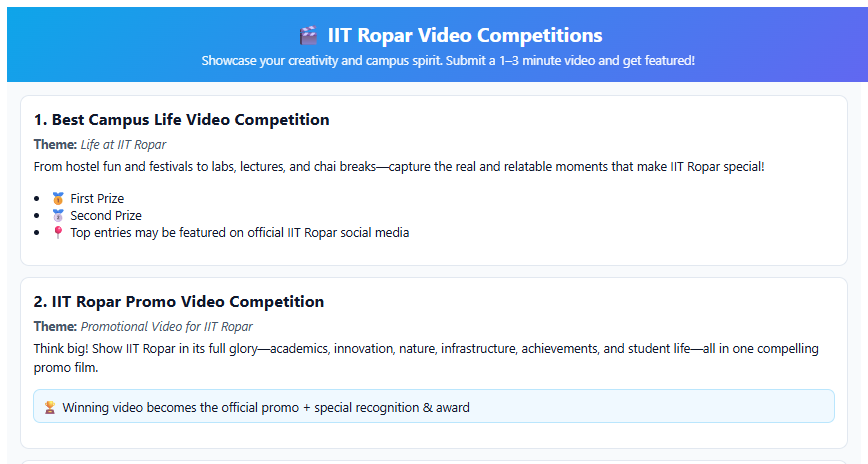Click the trophy icon in the highlighted box
The width and height of the screenshot is (868, 464).
tap(50, 408)
